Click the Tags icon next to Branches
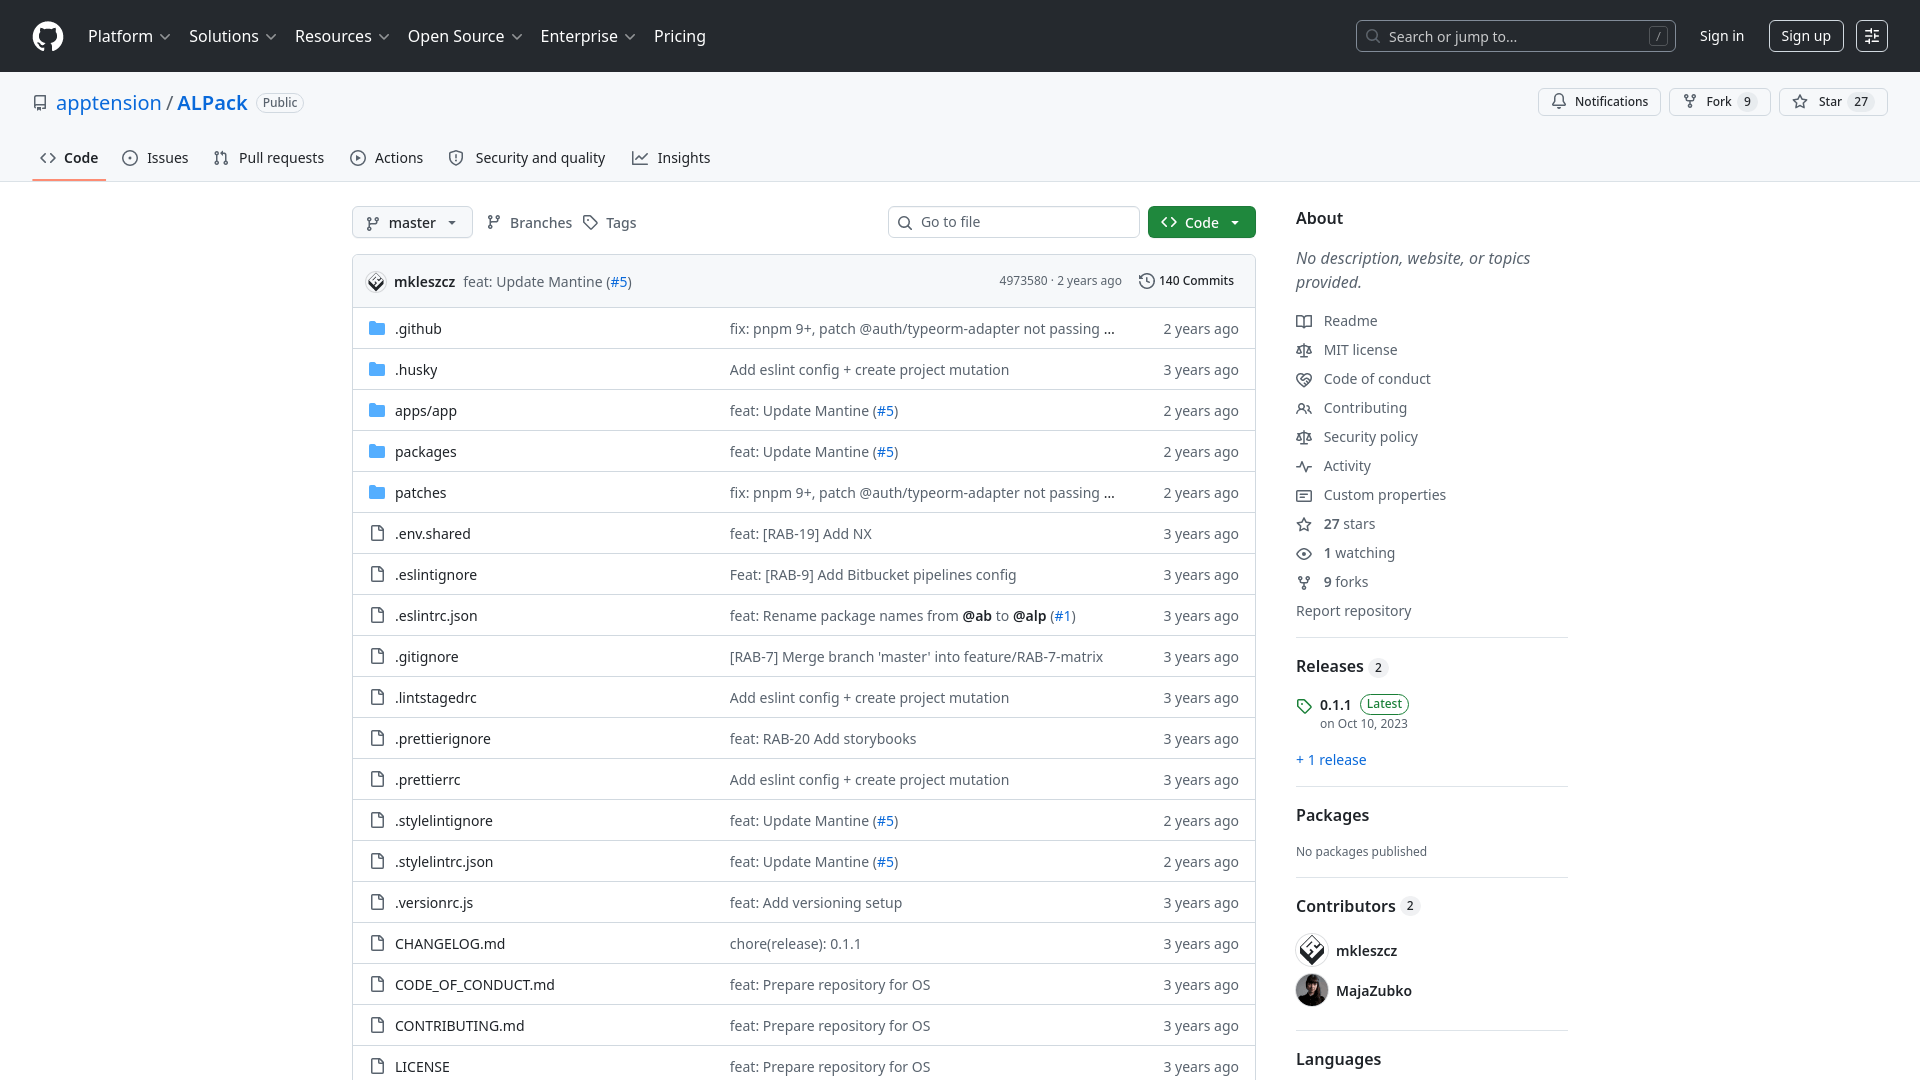The height and width of the screenshot is (1080, 1920). click(591, 223)
